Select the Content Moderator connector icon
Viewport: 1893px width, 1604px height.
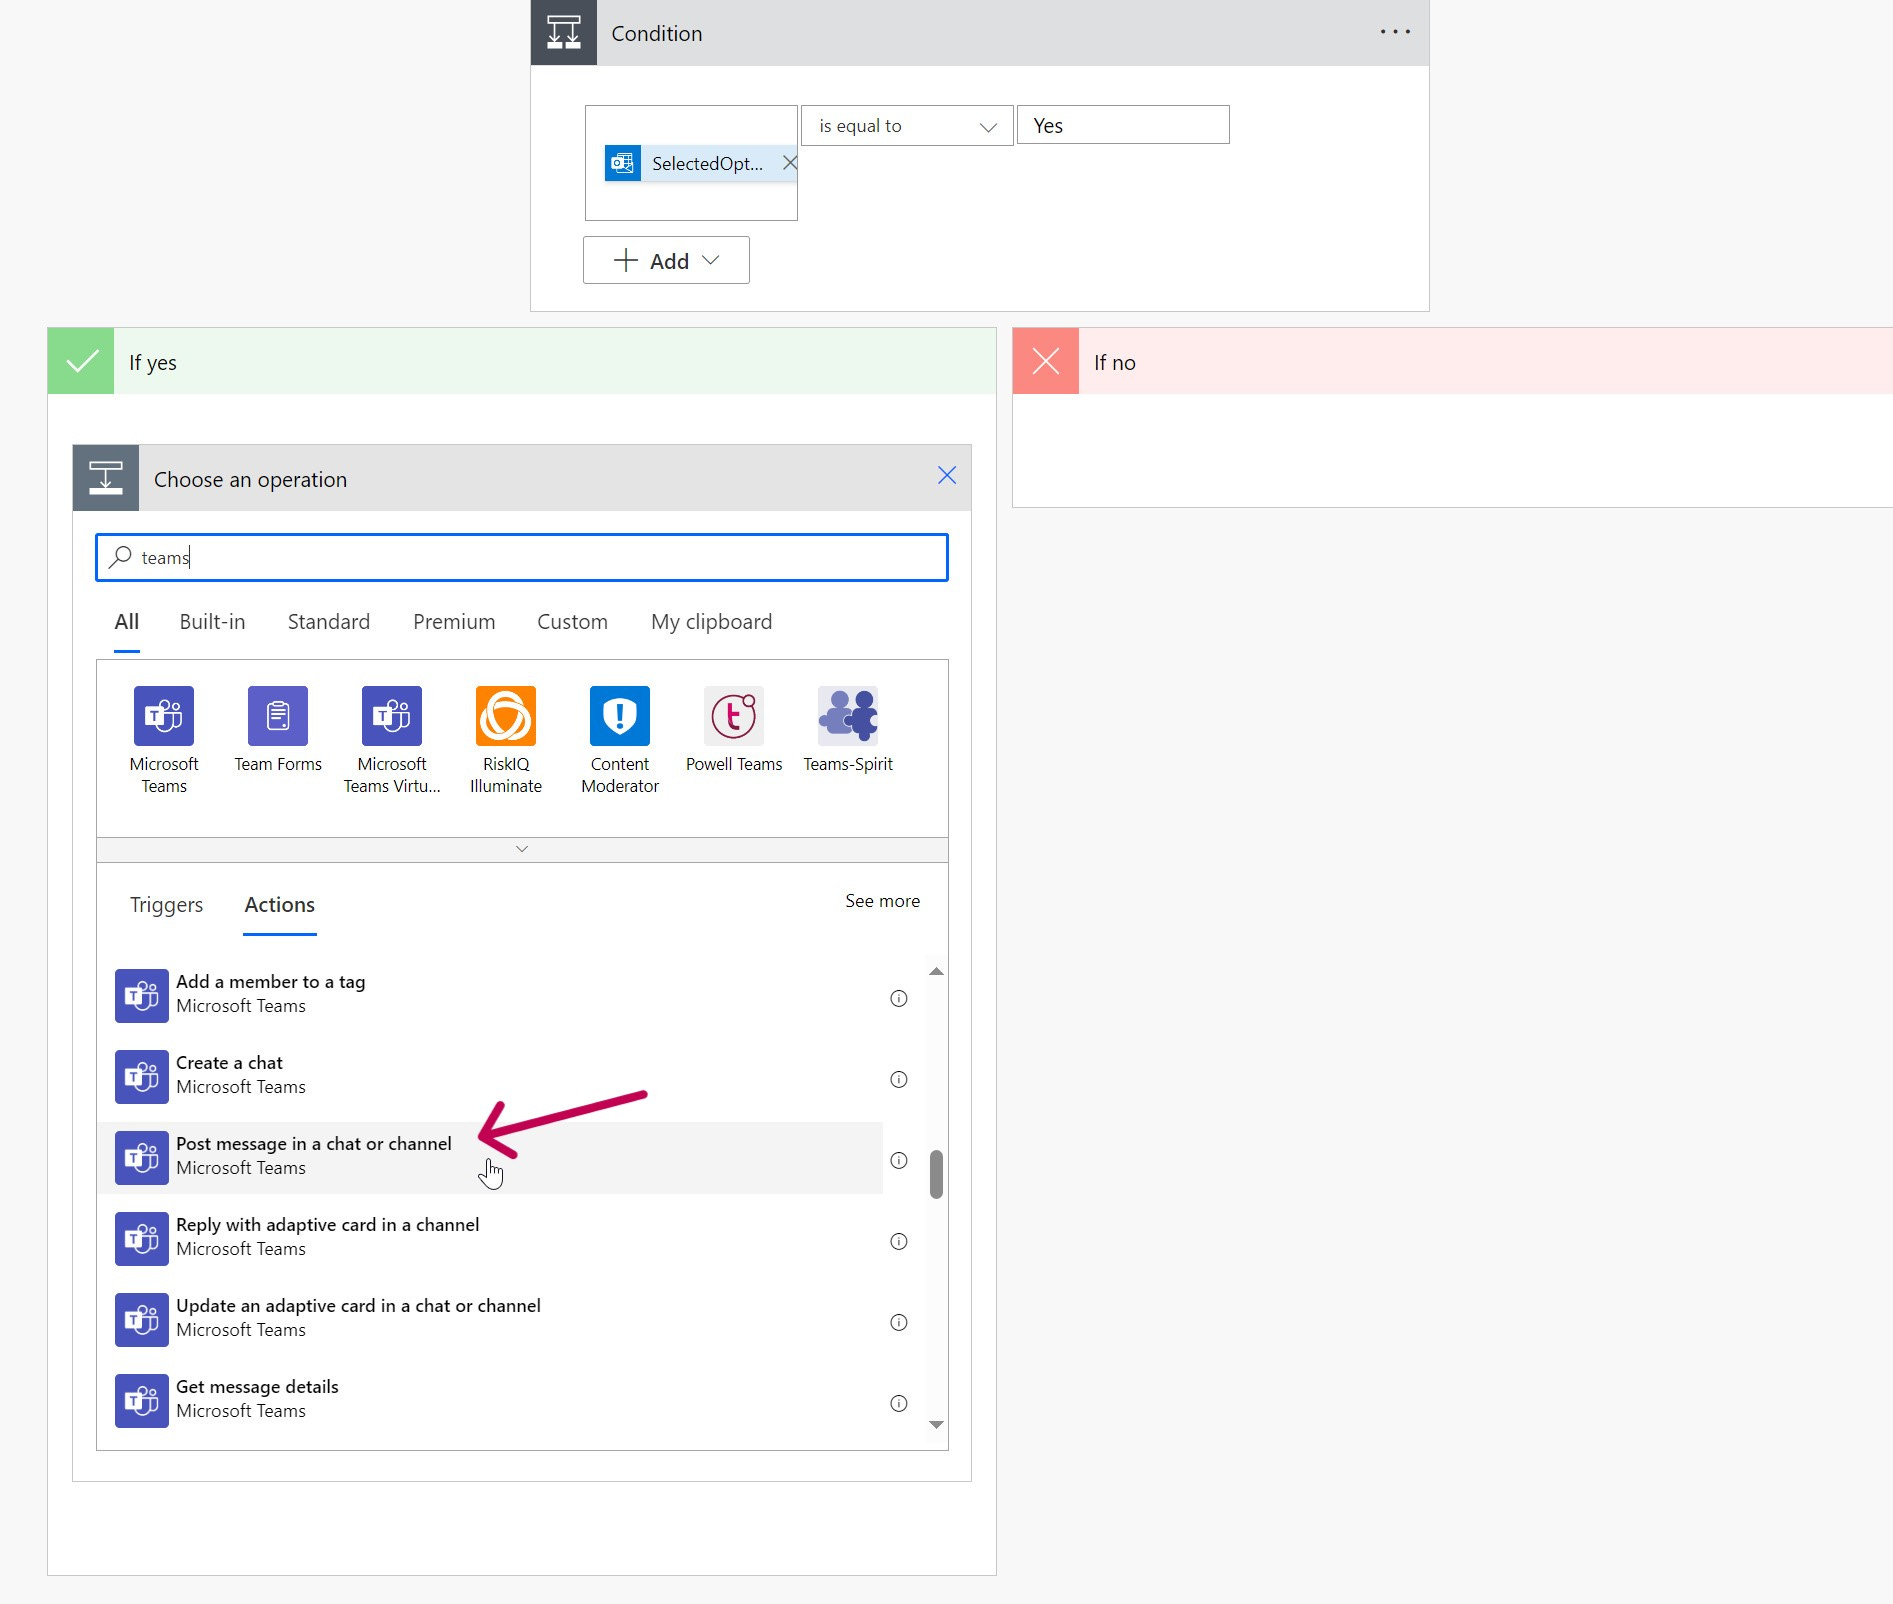[620, 716]
